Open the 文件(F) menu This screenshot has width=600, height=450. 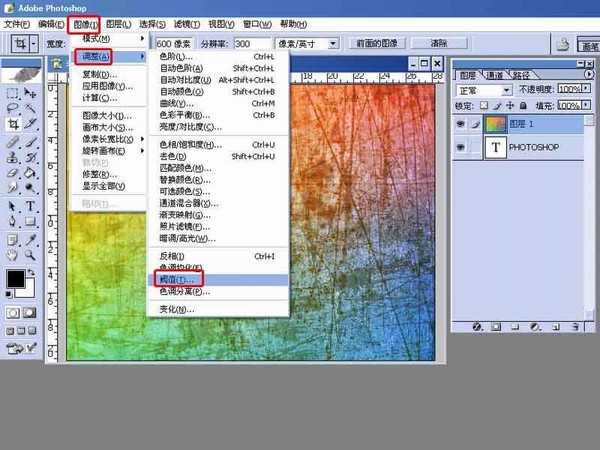coord(17,24)
